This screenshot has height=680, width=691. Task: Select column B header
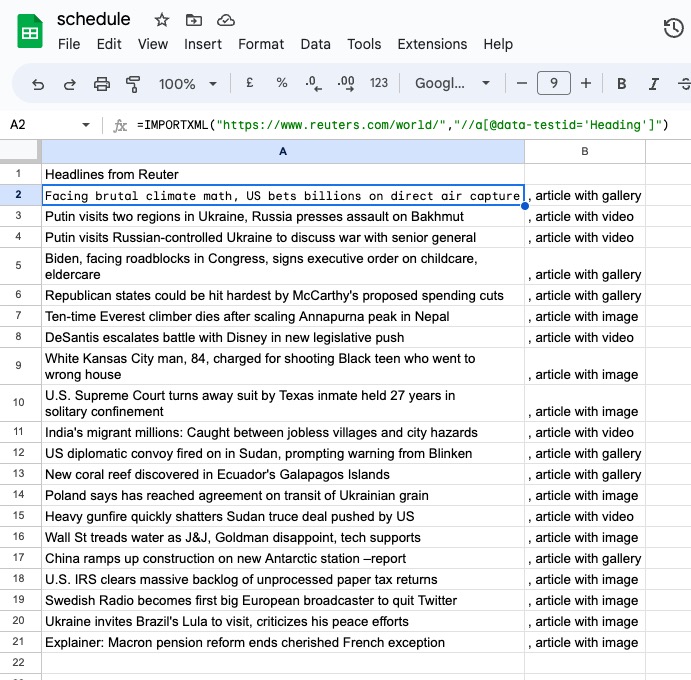(x=585, y=152)
